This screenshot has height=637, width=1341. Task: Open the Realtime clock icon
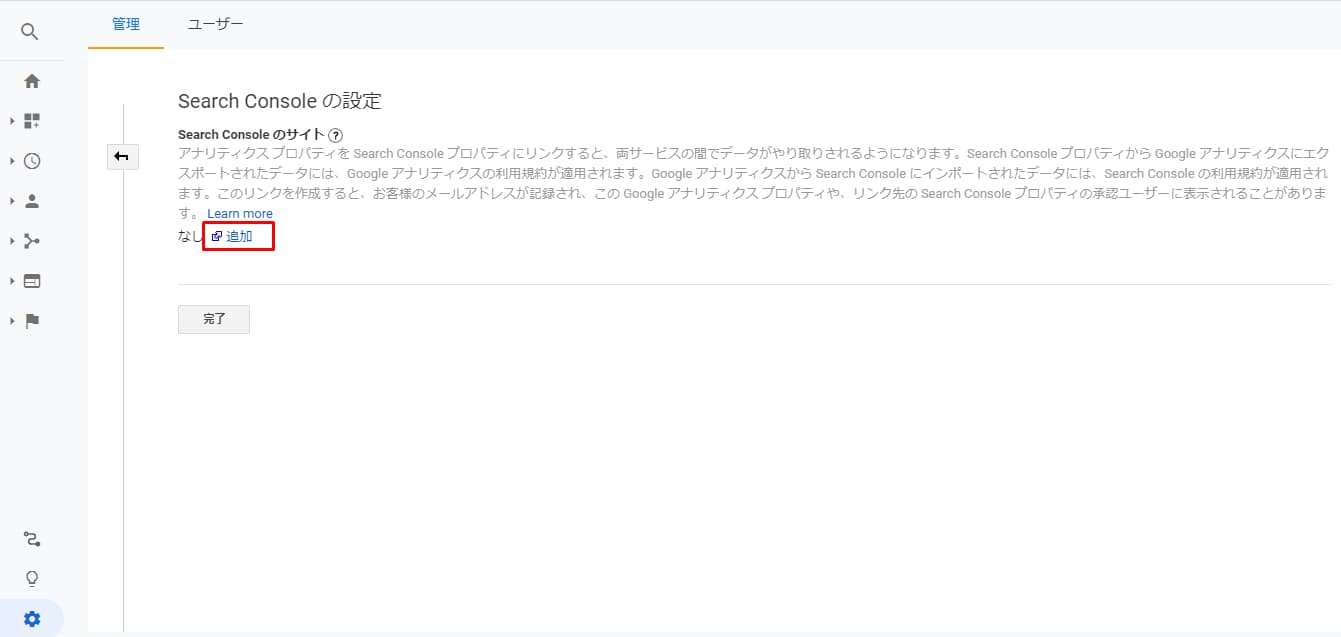[32, 161]
